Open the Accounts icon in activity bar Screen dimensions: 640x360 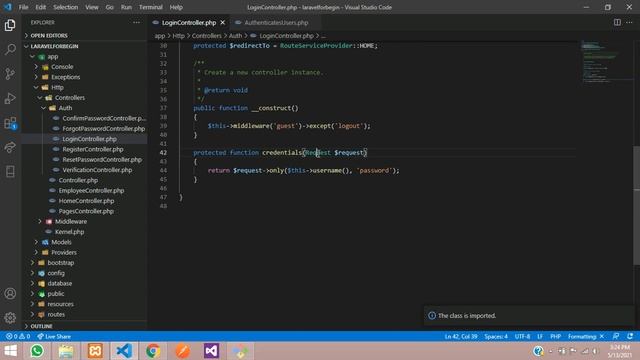coord(10,293)
